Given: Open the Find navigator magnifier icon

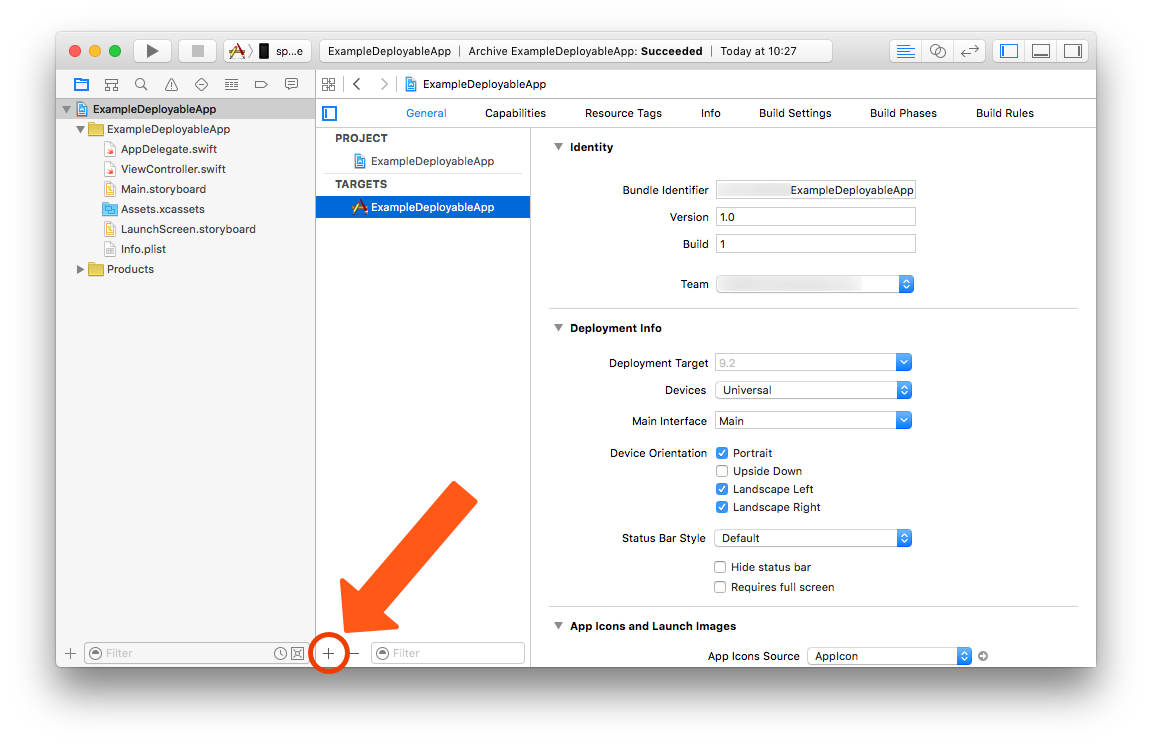Looking at the screenshot, I should coord(141,84).
